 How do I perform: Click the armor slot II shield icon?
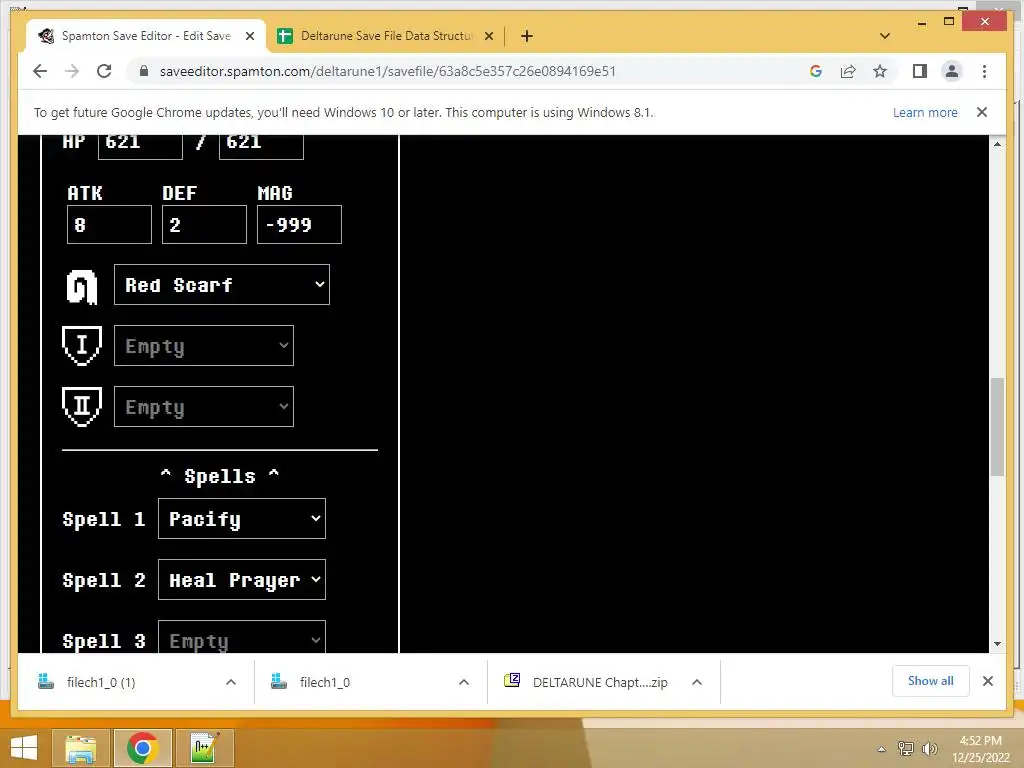coord(82,407)
